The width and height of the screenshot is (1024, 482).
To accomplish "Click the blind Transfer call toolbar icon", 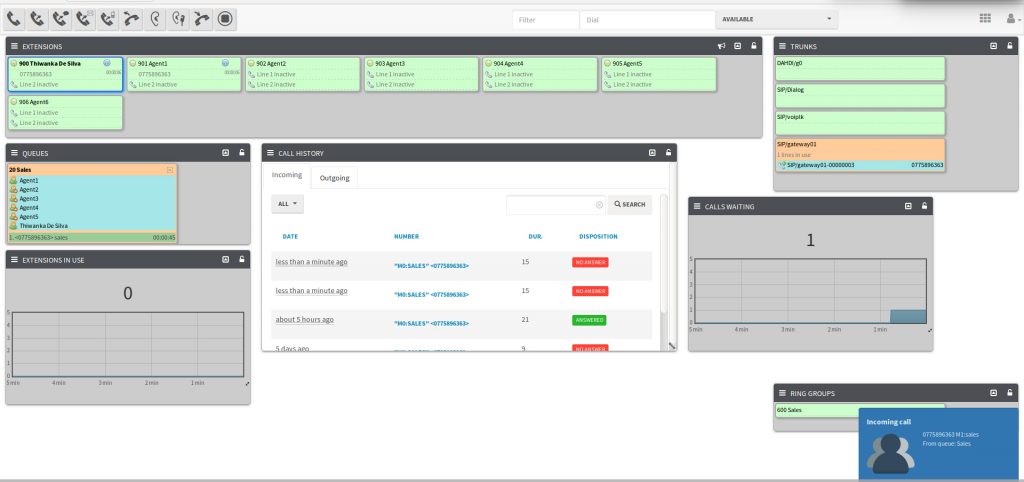I will (37, 20).
